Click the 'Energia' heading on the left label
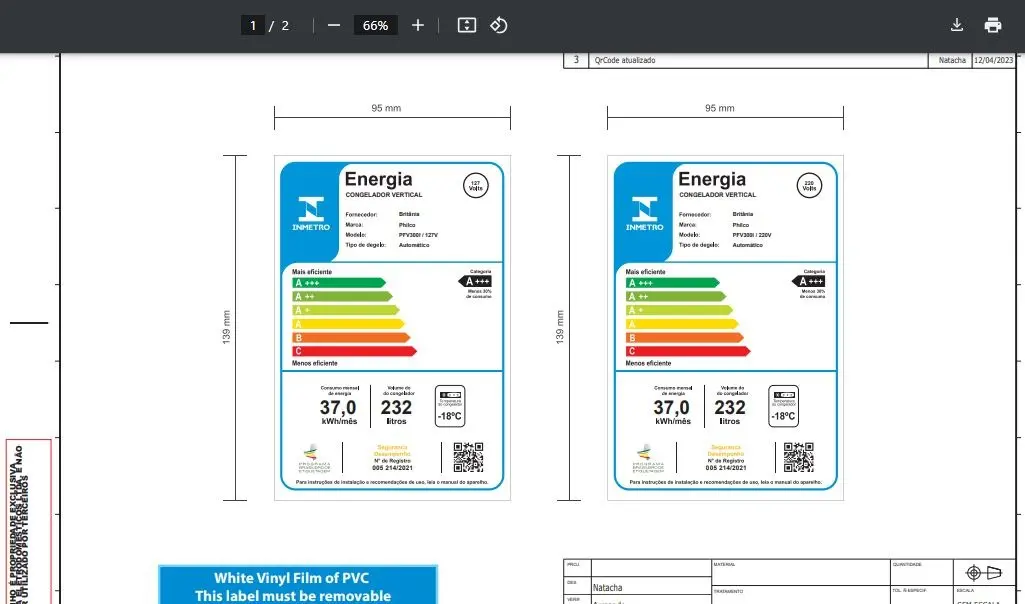The height and width of the screenshot is (604, 1025). (378, 179)
